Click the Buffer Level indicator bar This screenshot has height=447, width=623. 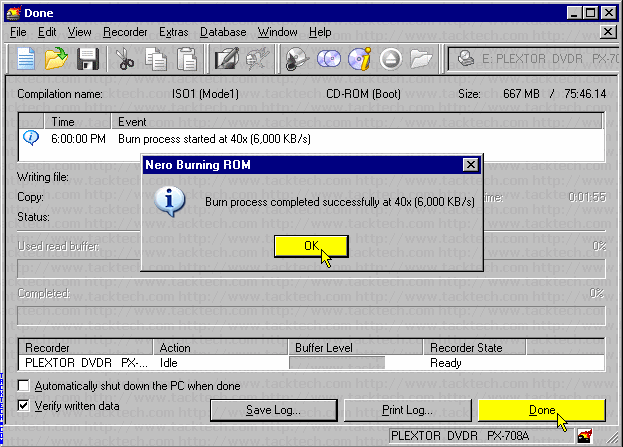pos(337,363)
